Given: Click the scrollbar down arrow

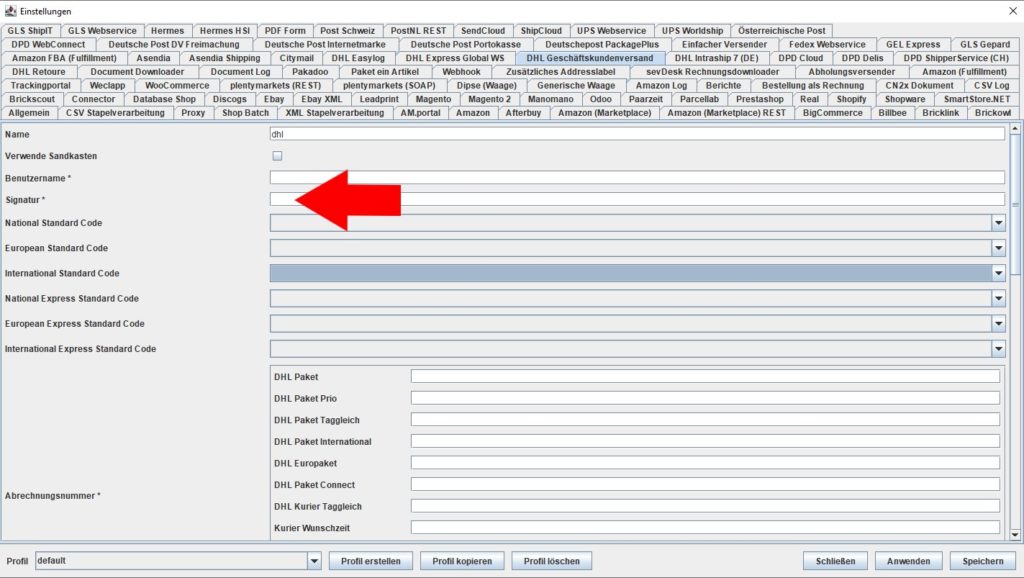Looking at the screenshot, I should pos(1015,534).
